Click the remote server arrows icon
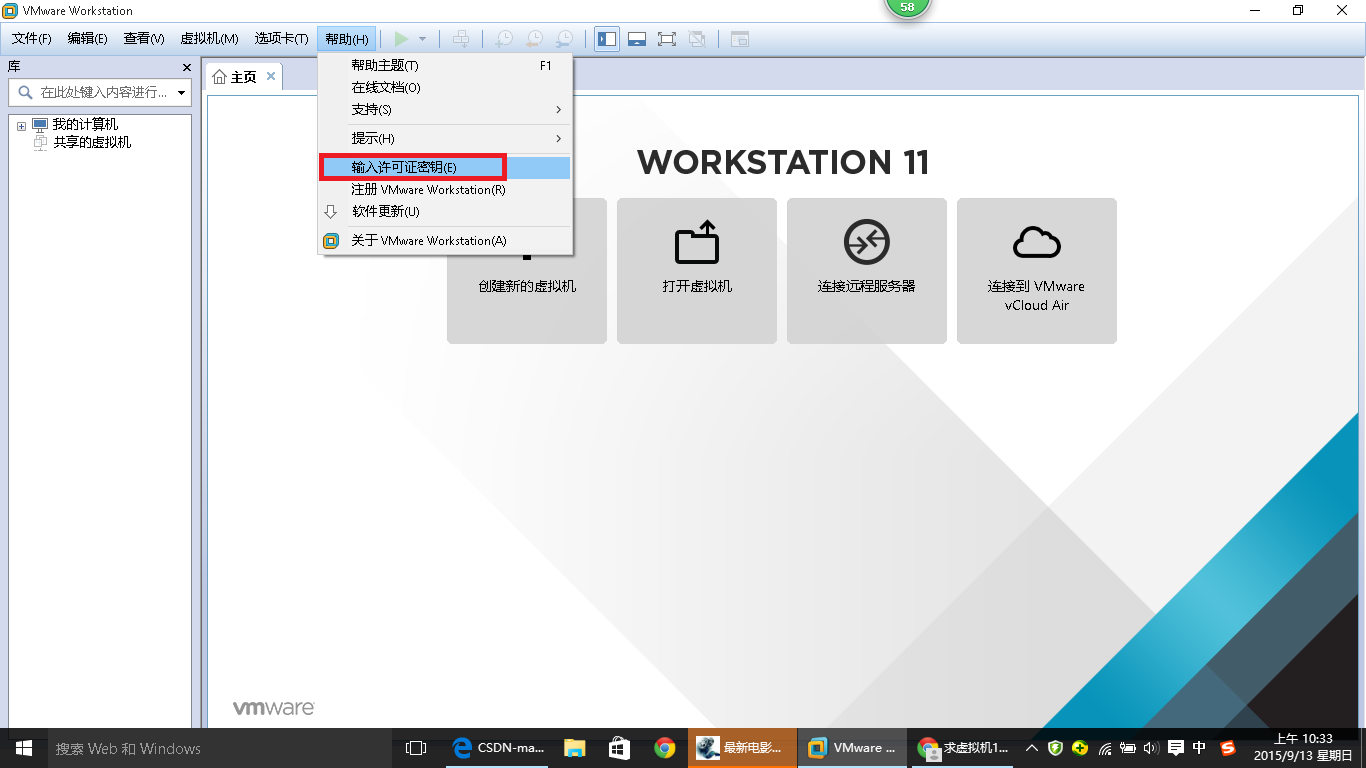1366x768 pixels. (867, 241)
